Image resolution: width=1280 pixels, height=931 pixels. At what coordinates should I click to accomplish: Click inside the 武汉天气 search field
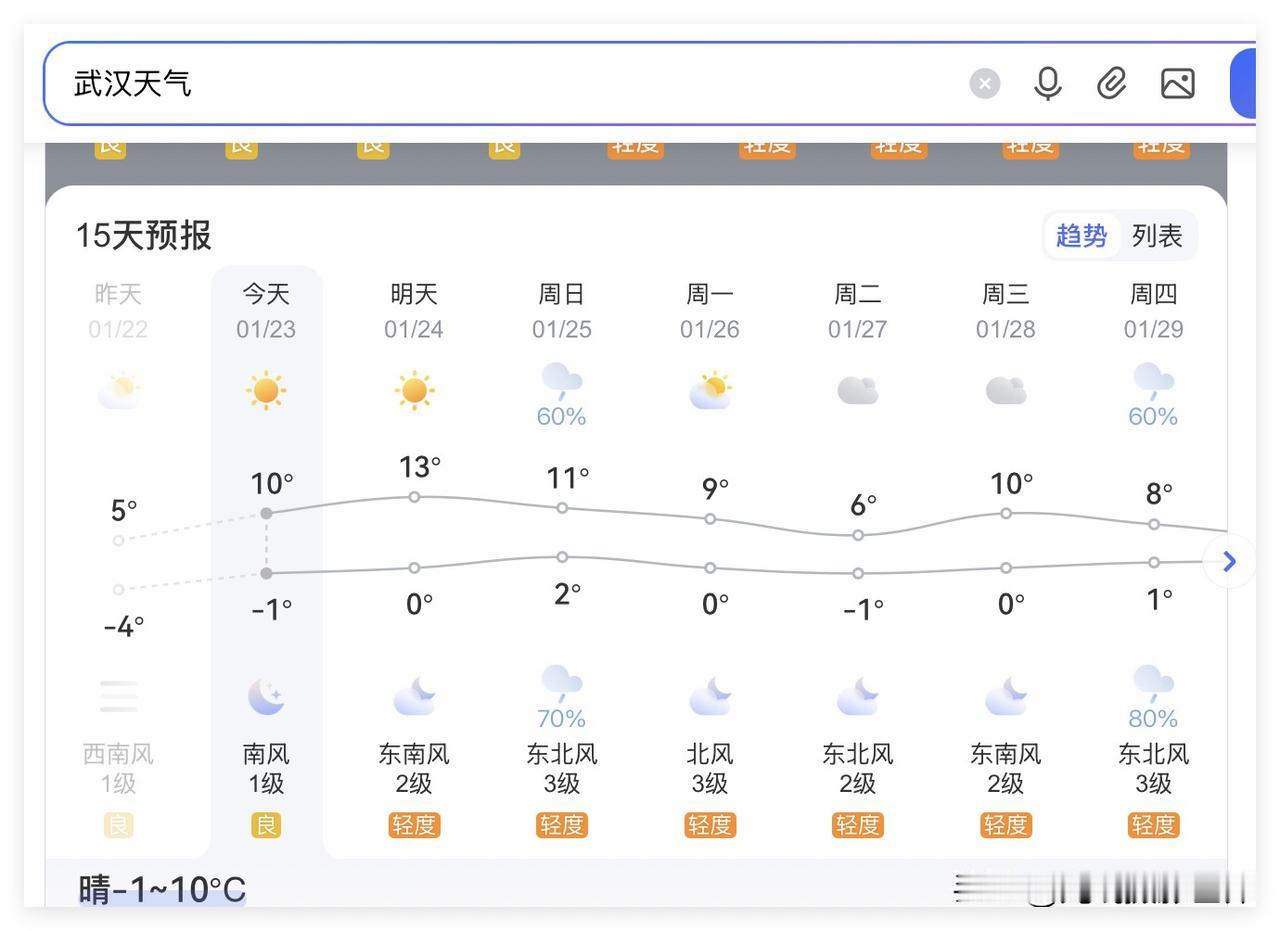click(x=400, y=83)
